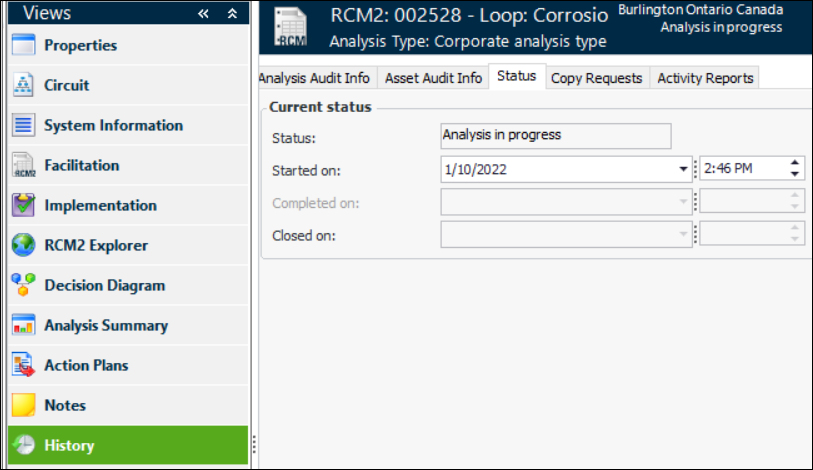This screenshot has height=470, width=813.
Task: Click the System Information list icon
Action: pos(23,125)
